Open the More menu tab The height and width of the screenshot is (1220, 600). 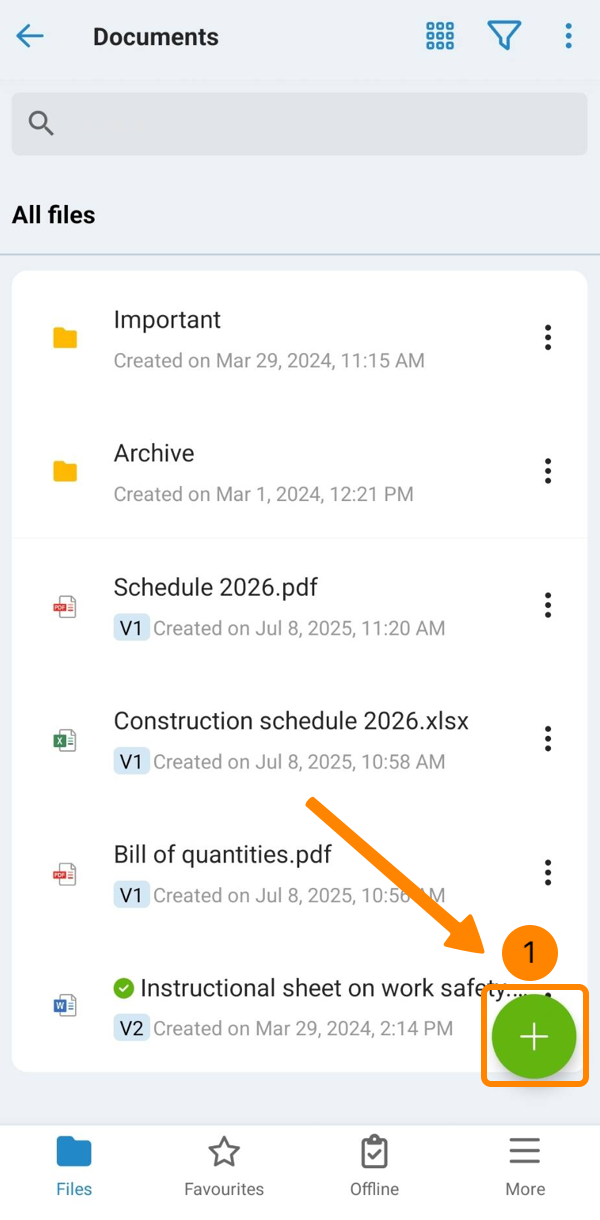(525, 1166)
